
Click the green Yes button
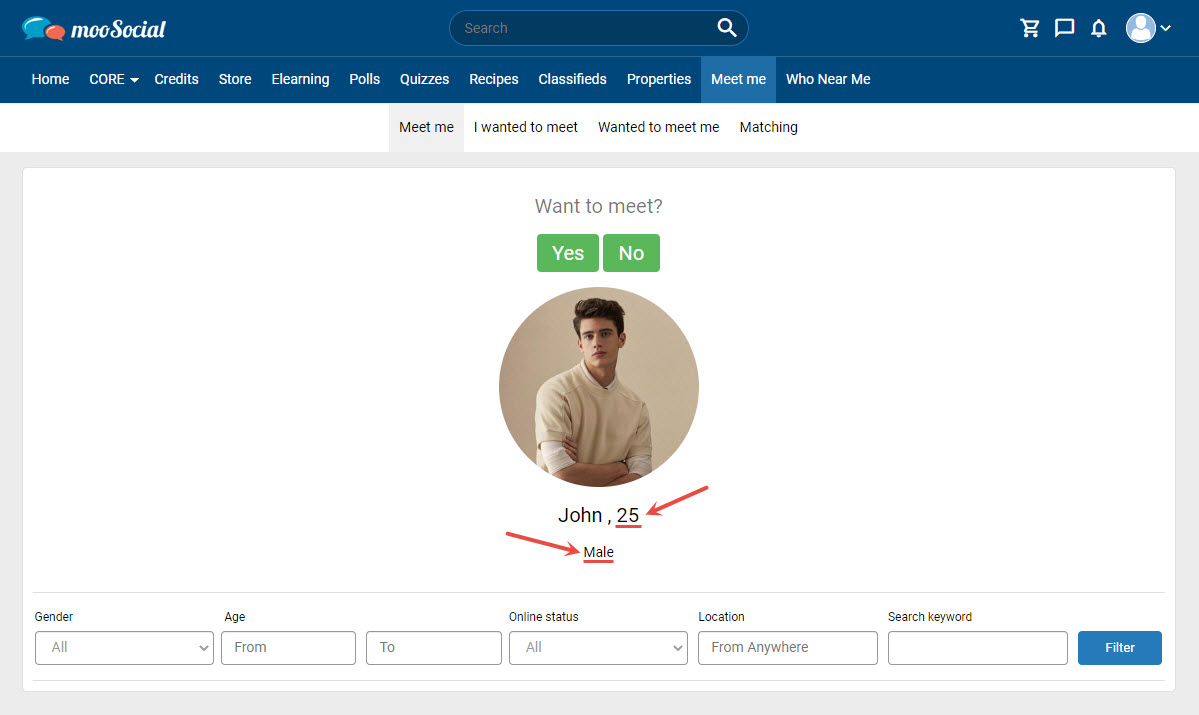pyautogui.click(x=568, y=253)
